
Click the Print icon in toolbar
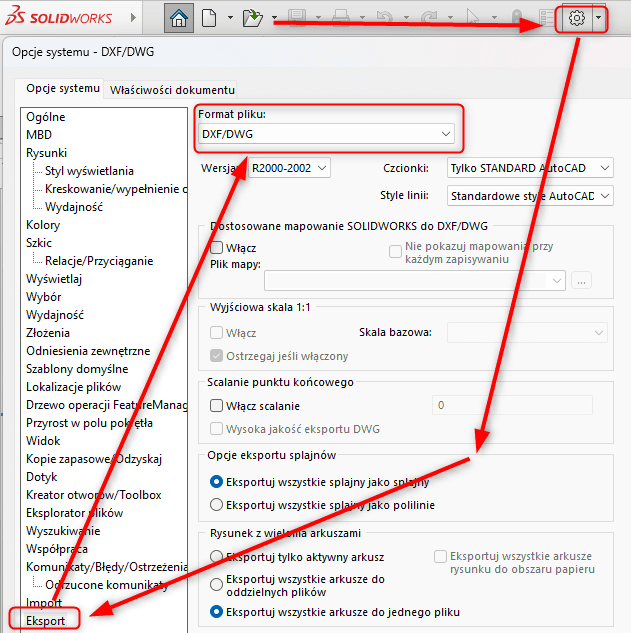pyautogui.click(x=340, y=19)
